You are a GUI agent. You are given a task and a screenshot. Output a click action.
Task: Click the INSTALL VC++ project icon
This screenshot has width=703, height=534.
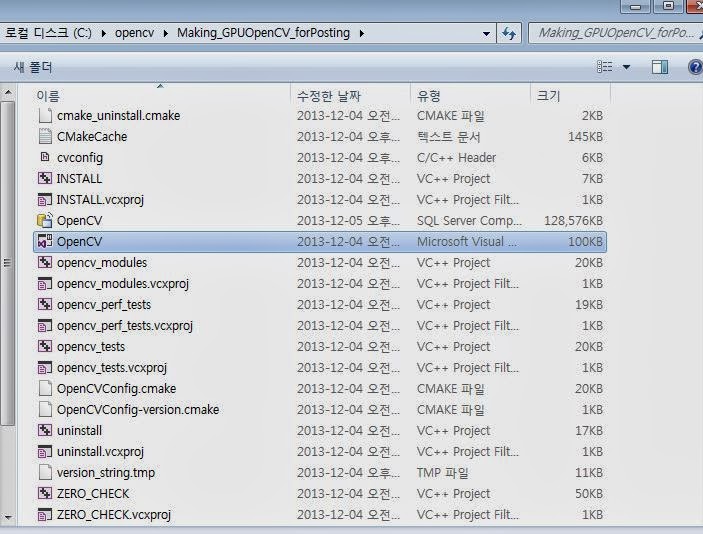pyautogui.click(x=45, y=178)
